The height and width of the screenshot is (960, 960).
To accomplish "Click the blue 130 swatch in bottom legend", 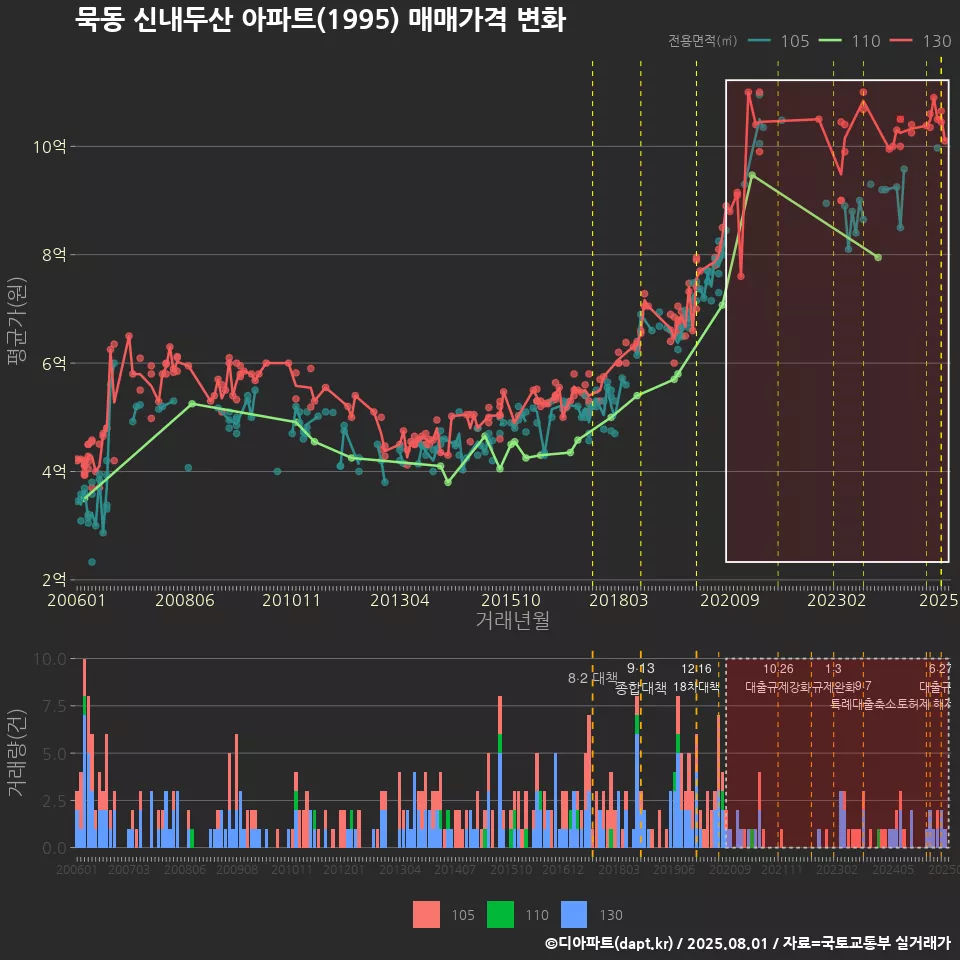I will tap(574, 915).
